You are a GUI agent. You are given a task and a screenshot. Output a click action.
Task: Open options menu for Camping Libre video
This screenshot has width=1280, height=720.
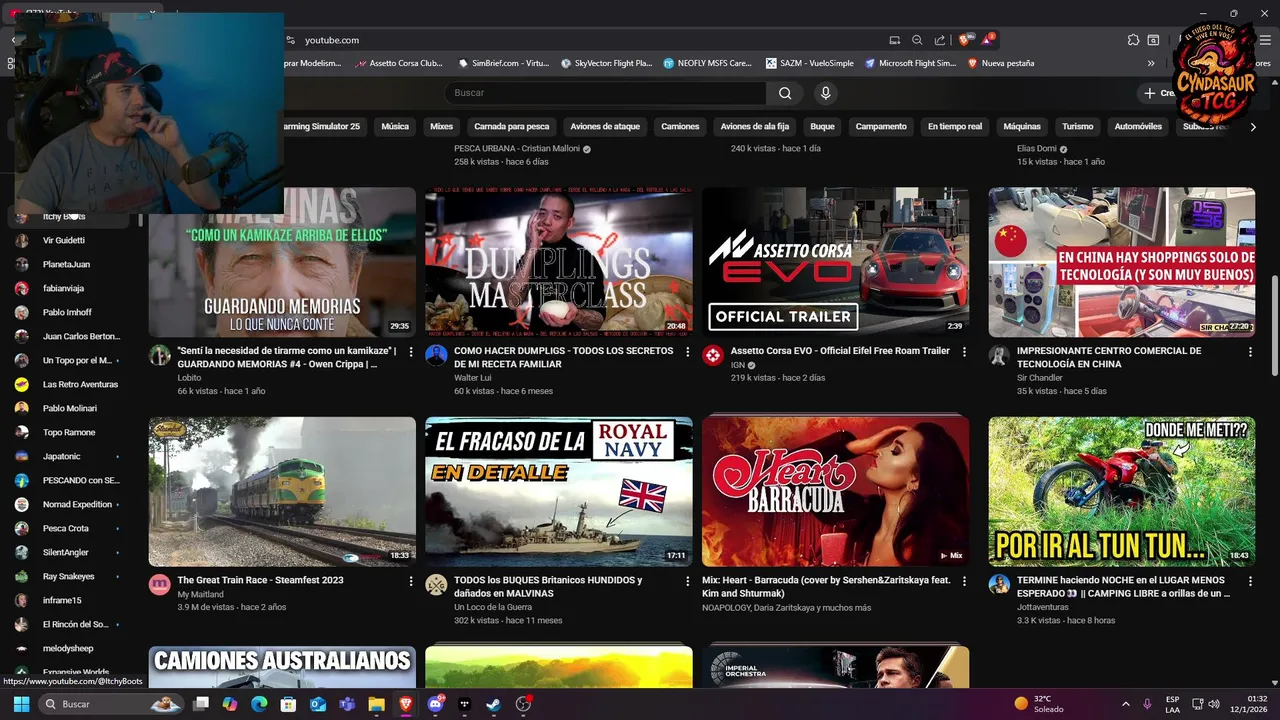[1250, 581]
